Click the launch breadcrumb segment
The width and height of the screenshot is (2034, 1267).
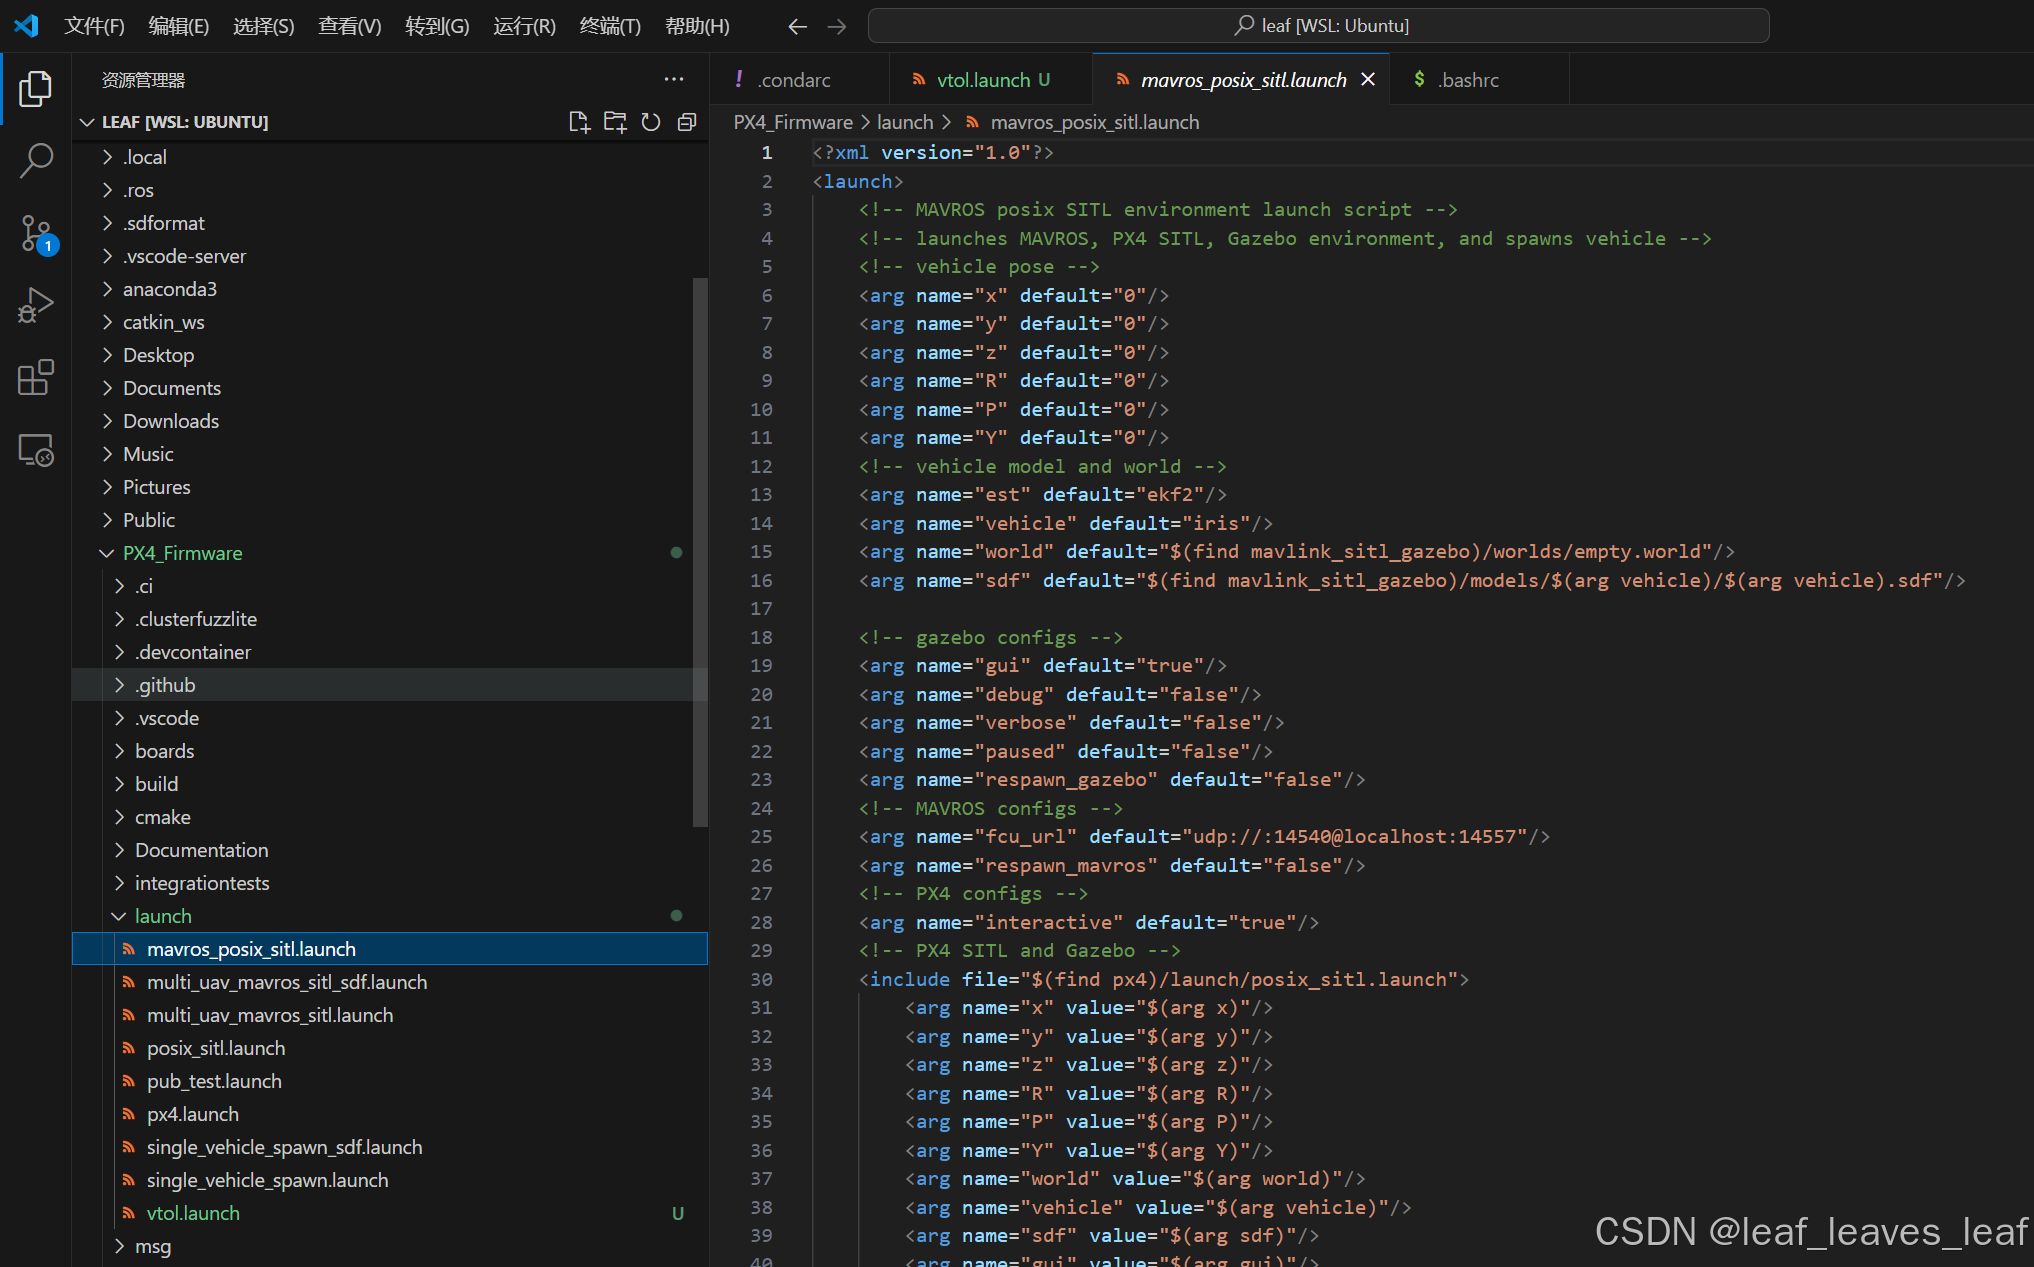[x=904, y=122]
